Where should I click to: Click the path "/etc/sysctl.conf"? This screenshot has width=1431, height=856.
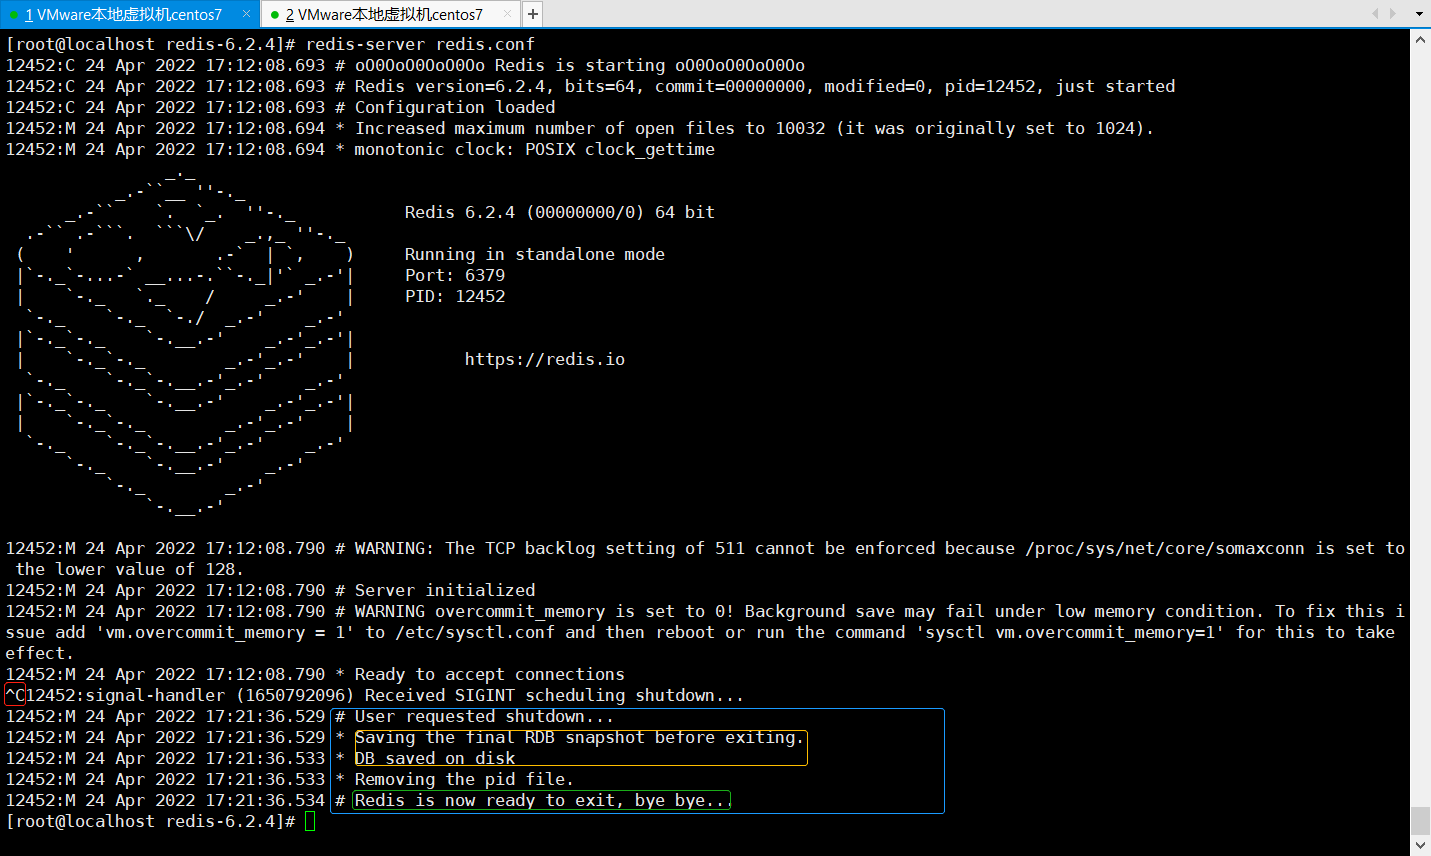[475, 633]
